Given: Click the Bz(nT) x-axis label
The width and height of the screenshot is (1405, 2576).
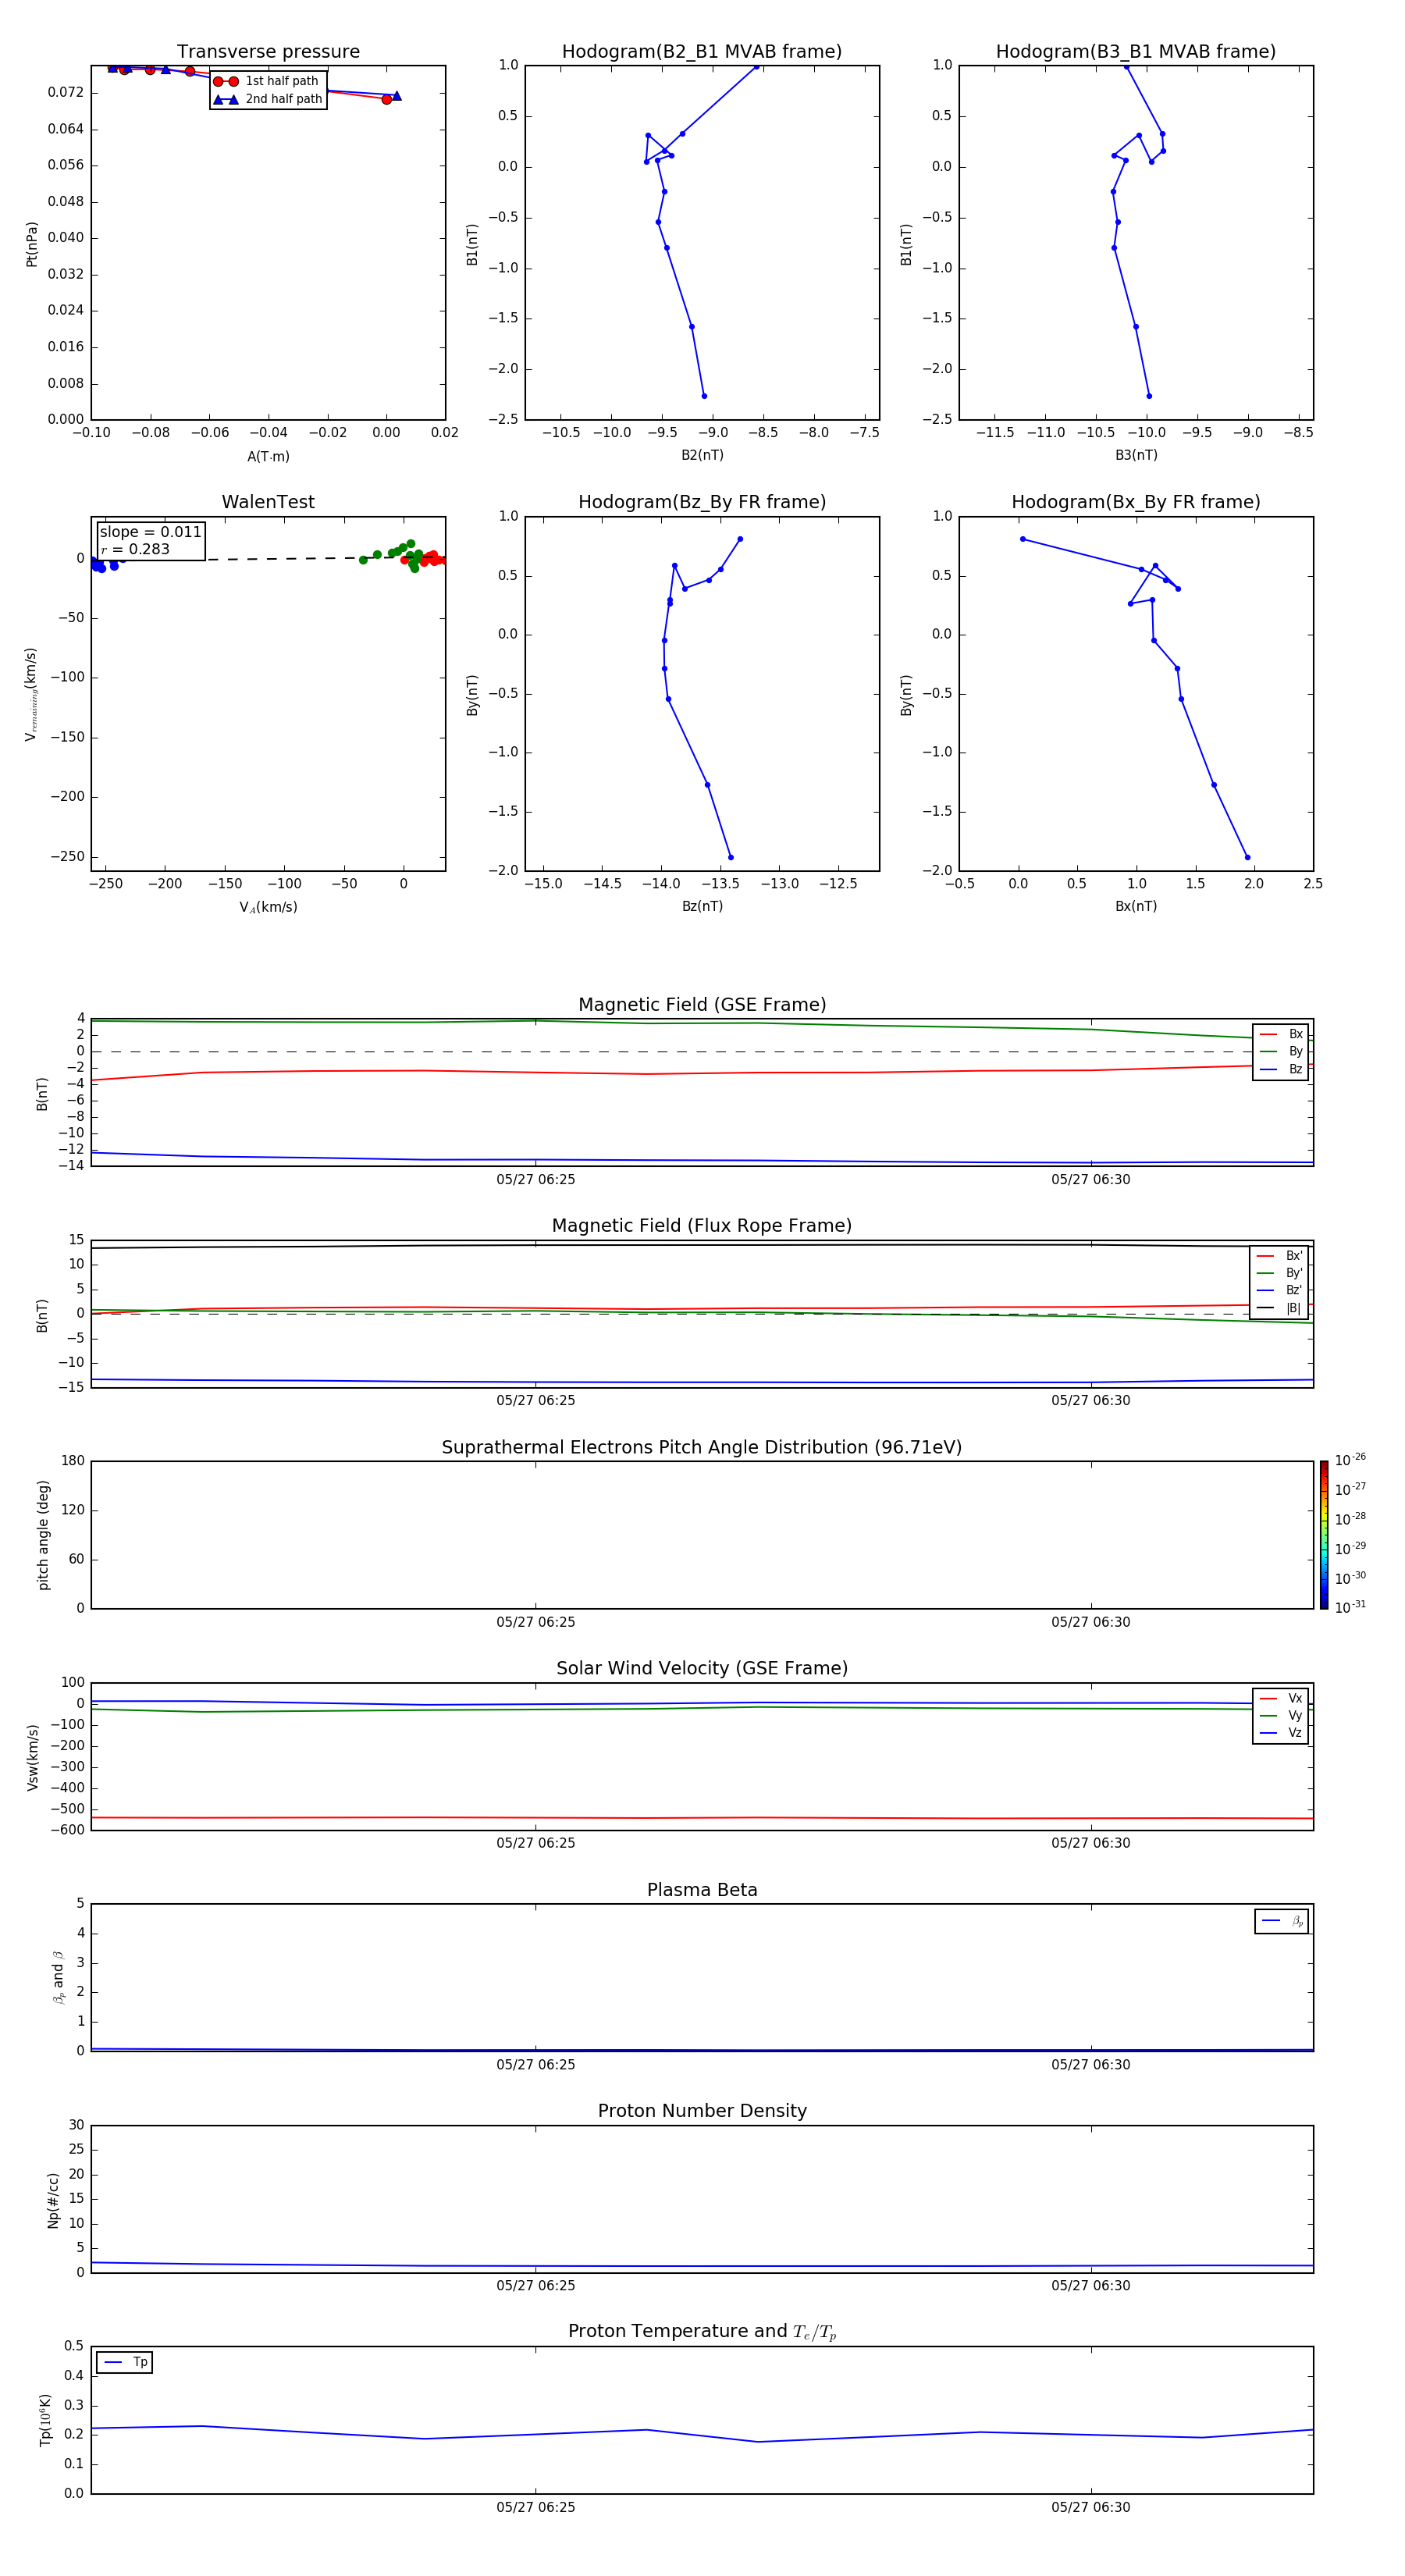Looking at the screenshot, I should 702,906.
